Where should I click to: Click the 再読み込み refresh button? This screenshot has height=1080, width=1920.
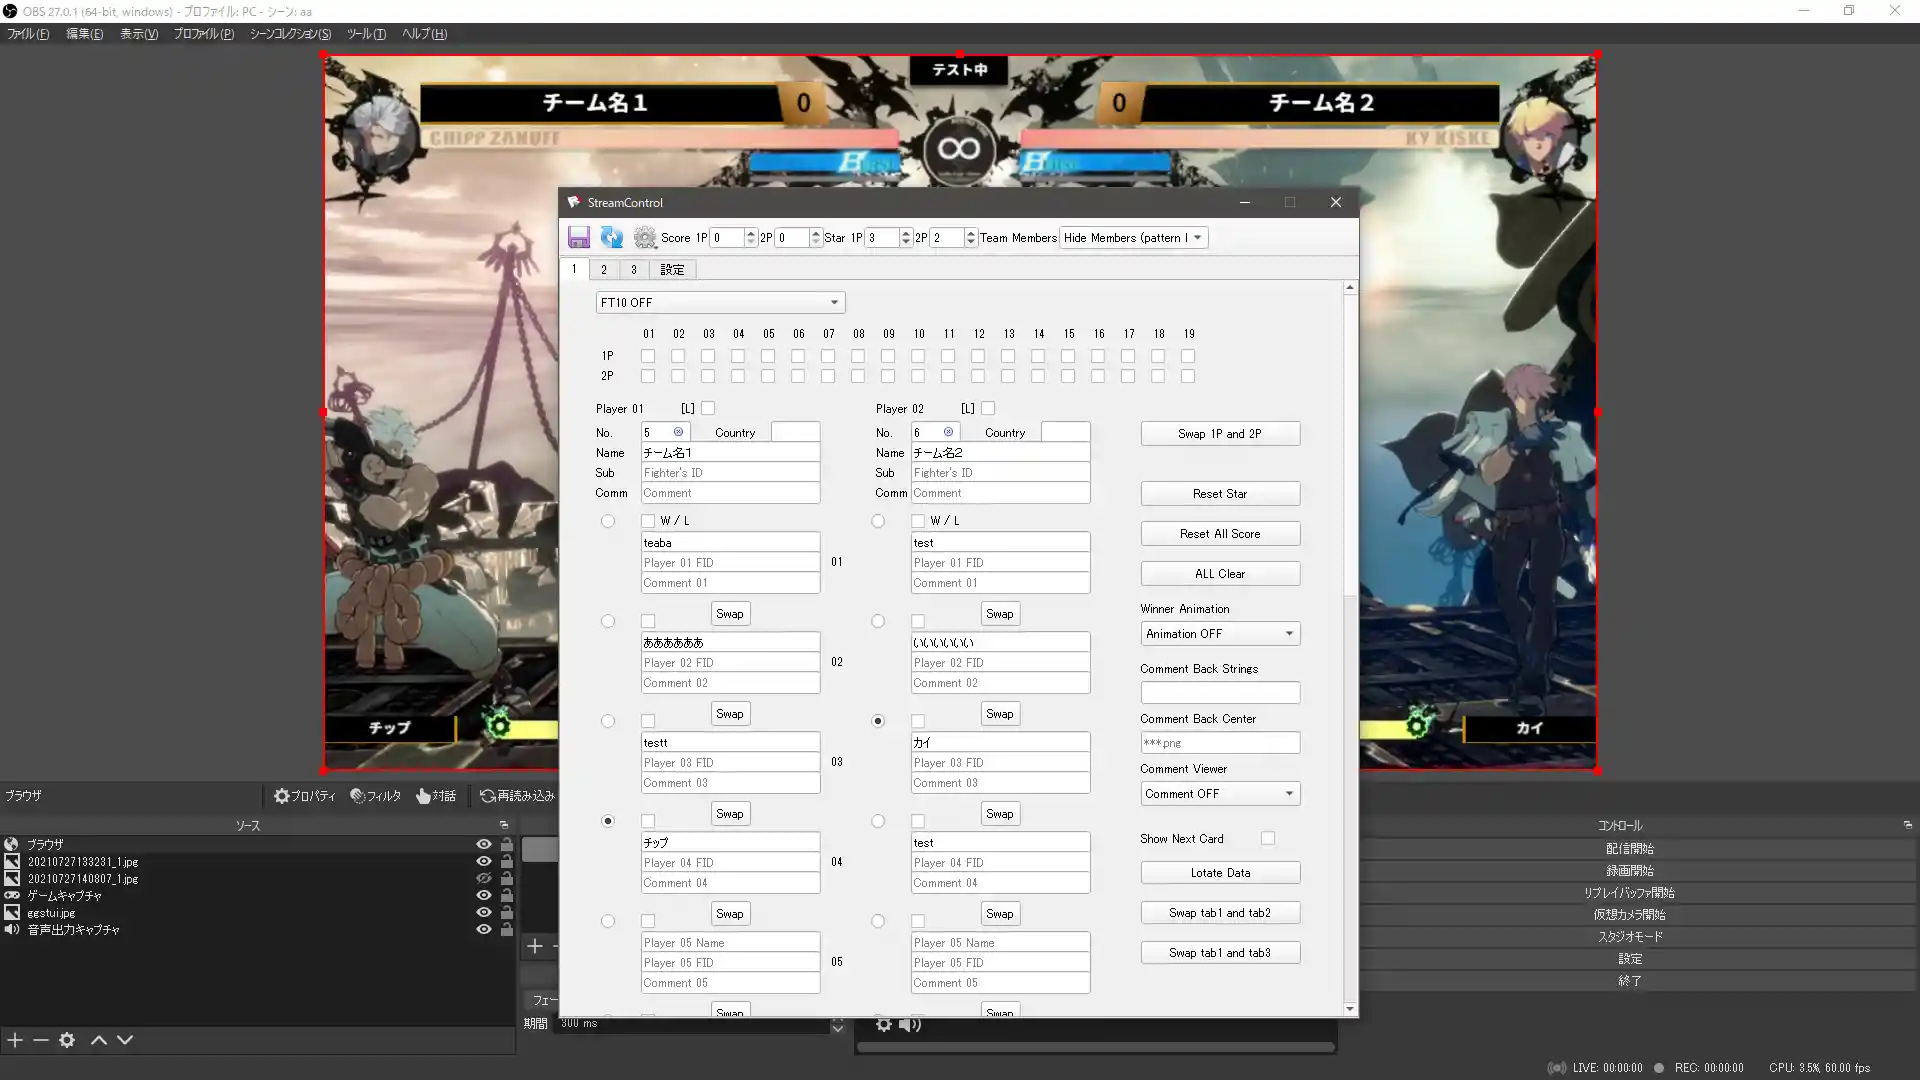pyautogui.click(x=517, y=796)
